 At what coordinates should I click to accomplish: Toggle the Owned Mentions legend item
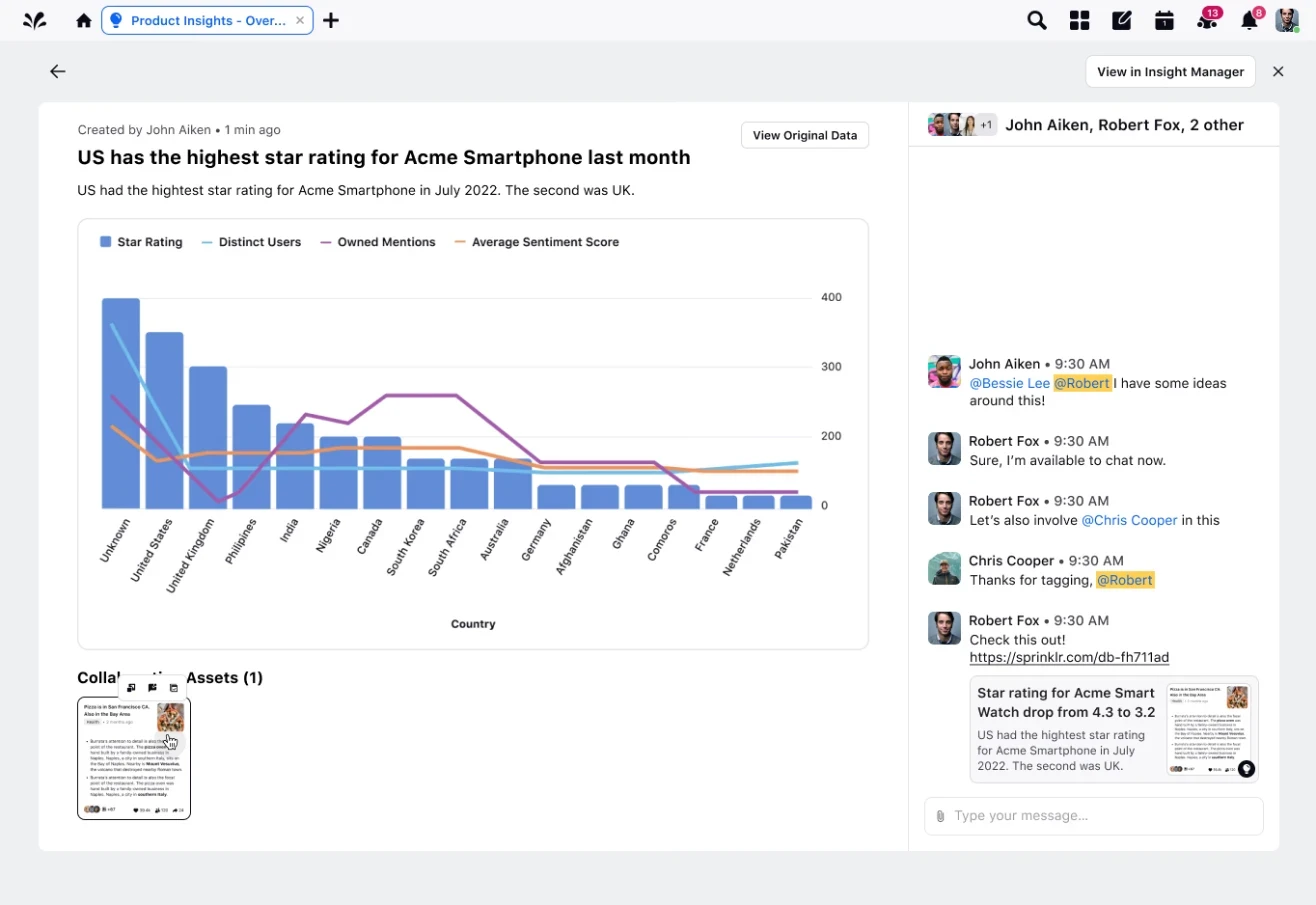pos(378,242)
